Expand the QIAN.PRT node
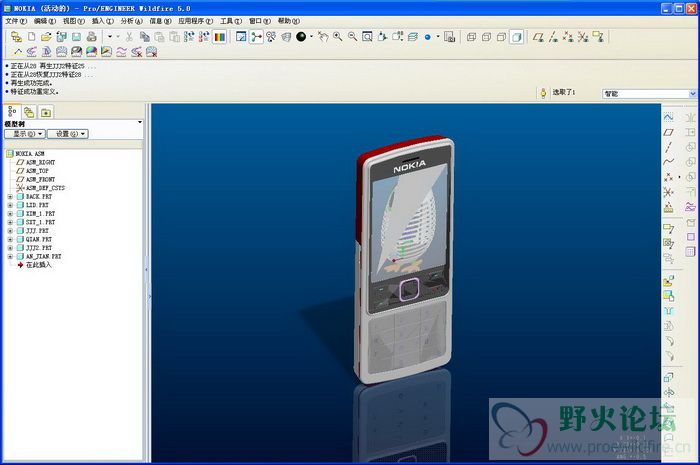This screenshot has width=700, height=465. [10, 239]
